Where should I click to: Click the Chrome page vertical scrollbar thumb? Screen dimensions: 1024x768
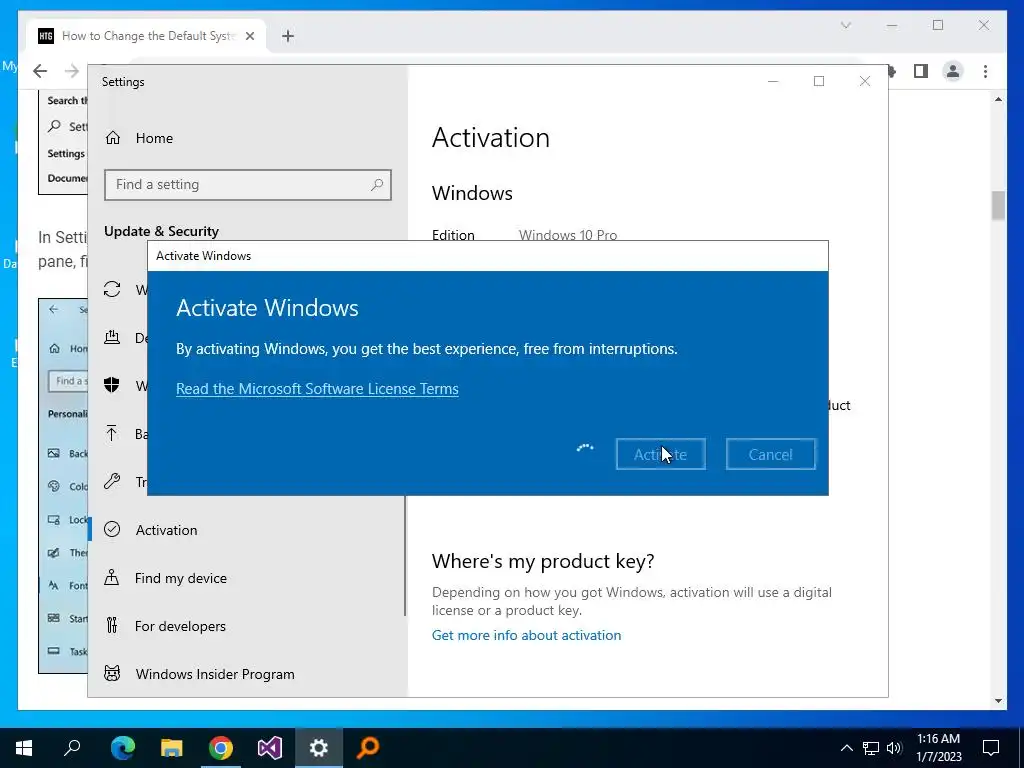(998, 205)
